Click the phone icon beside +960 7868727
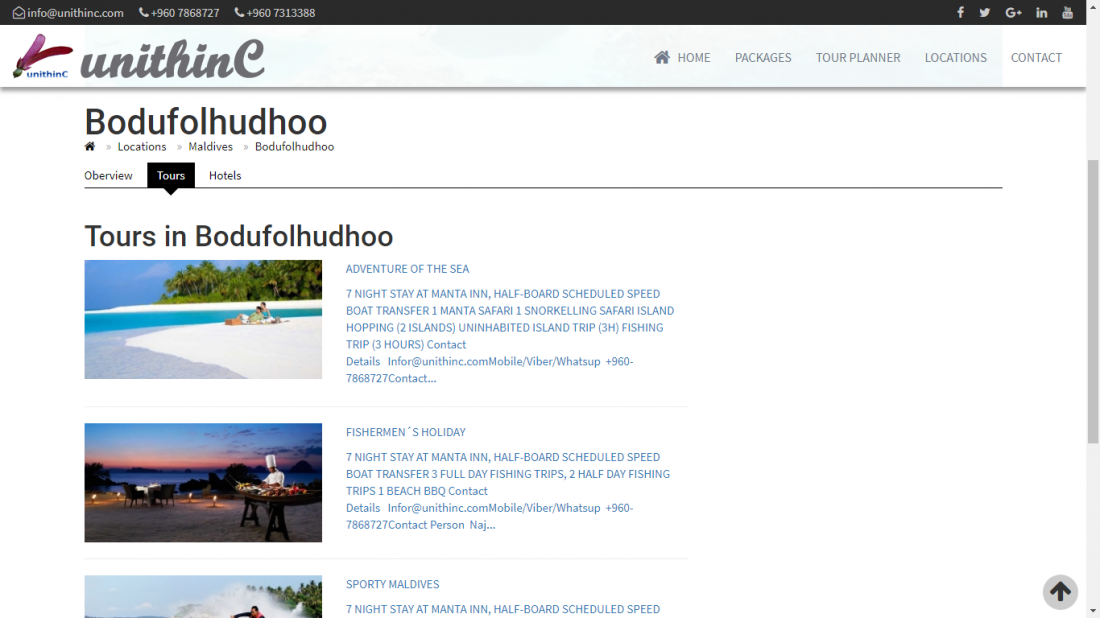Screen dimensions: 1100x618 pos(144,13)
